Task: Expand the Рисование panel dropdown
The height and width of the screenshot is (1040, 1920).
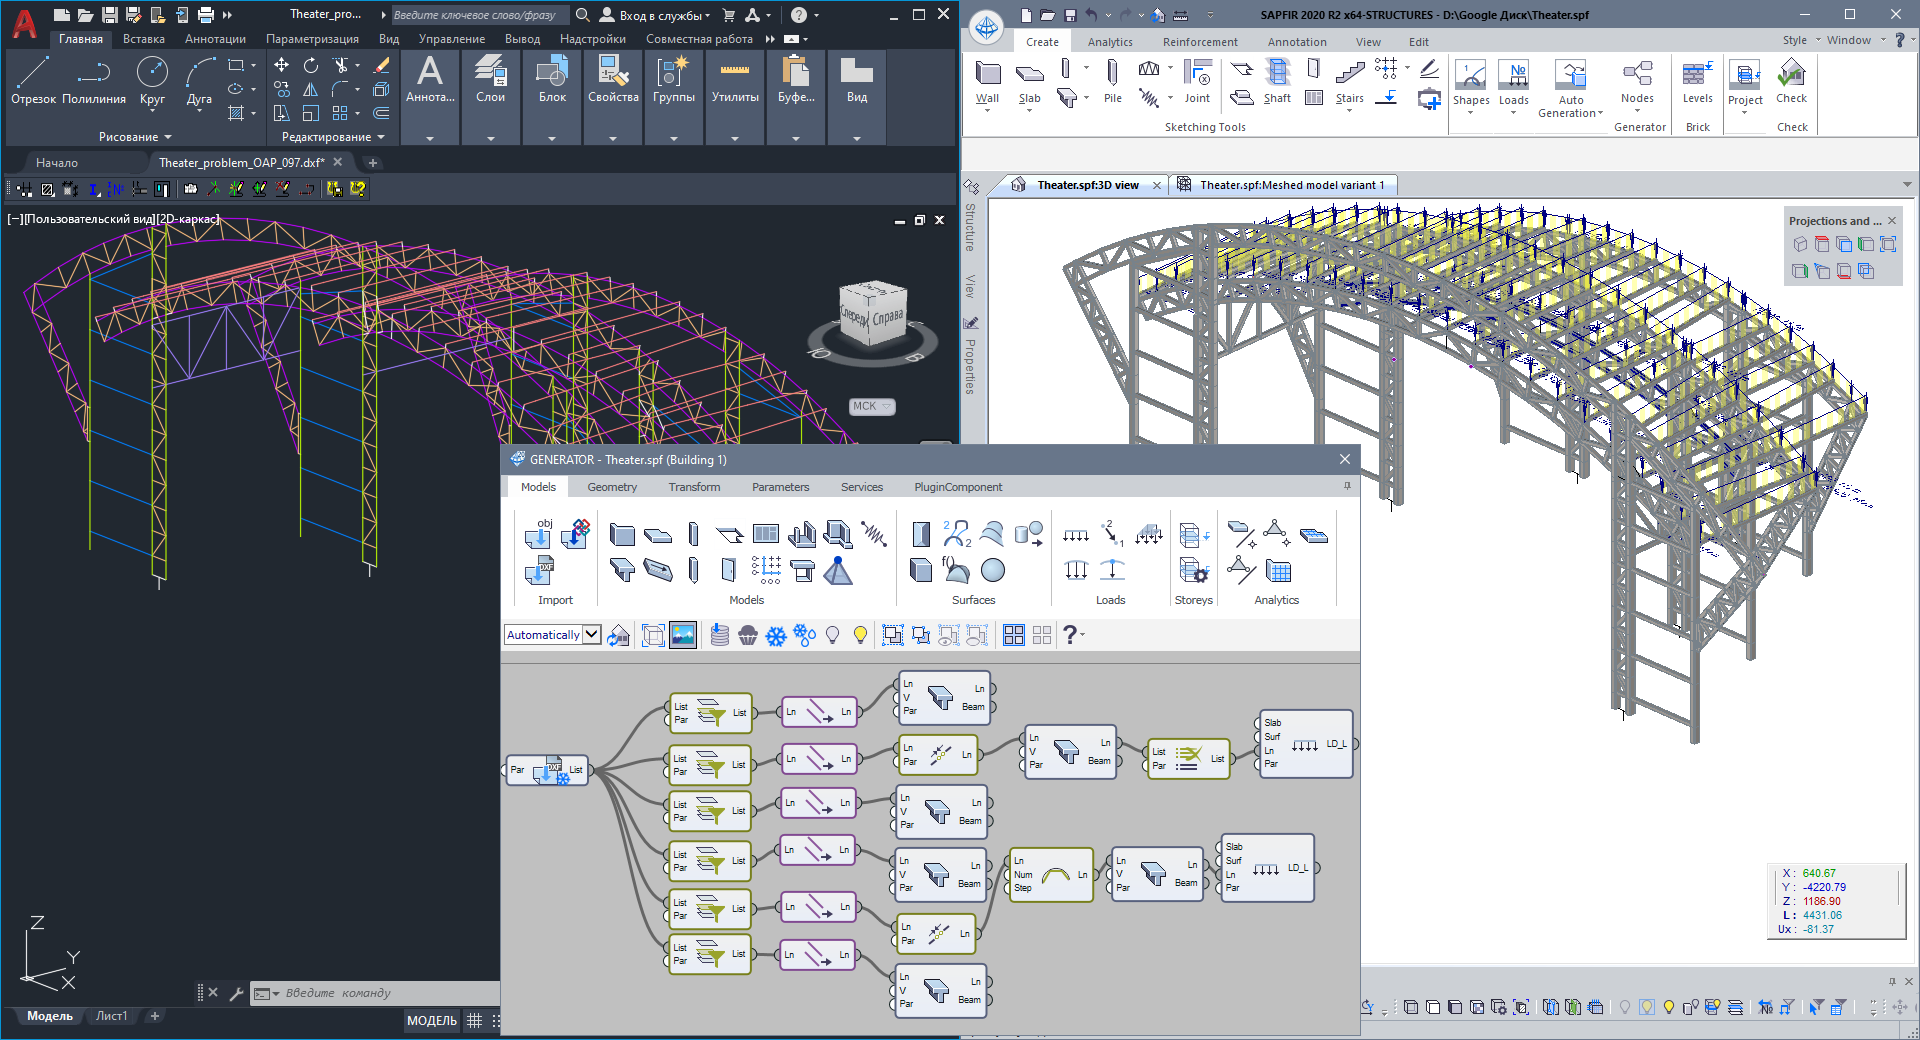Action: (135, 137)
